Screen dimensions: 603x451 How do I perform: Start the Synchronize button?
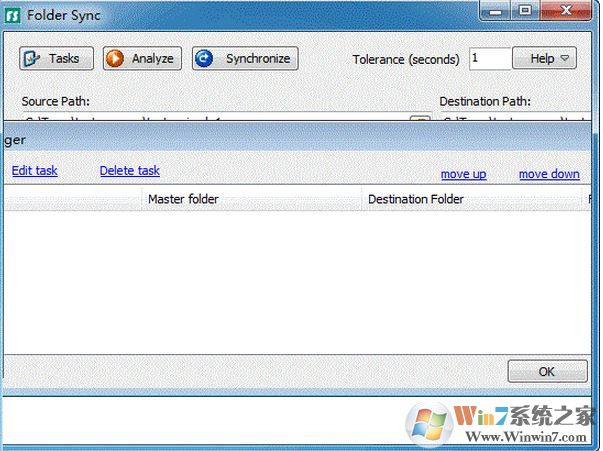[x=245, y=58]
